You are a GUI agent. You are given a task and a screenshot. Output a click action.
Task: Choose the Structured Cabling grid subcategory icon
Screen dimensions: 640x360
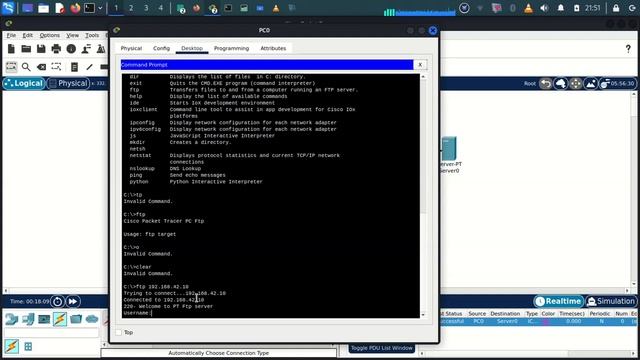[28, 347]
